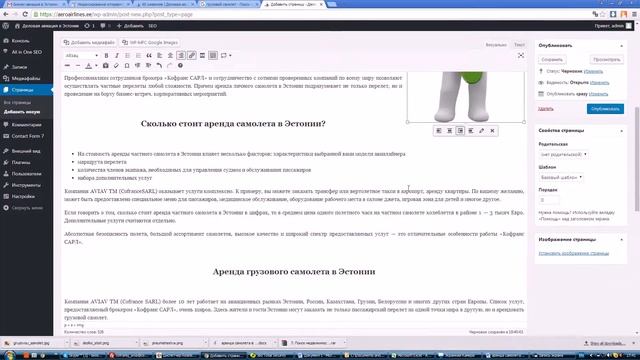The width and height of the screenshot is (640, 360).
Task: Clear formatting with the eraser icon
Action: pyautogui.click(x=116, y=66)
